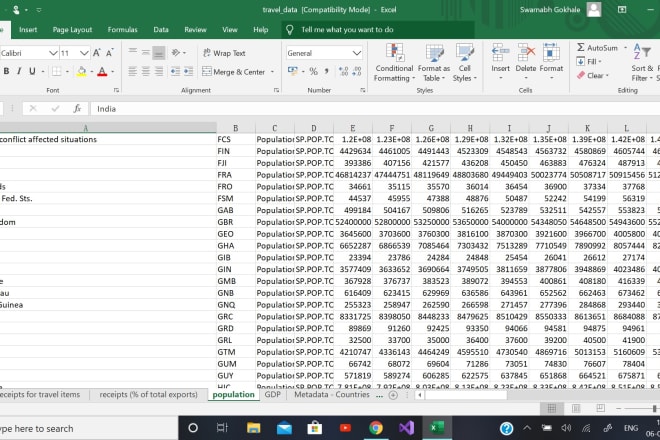Image resolution: width=660 pixels, height=440 pixels.
Task: Select column E header
Action: click(x=353, y=128)
